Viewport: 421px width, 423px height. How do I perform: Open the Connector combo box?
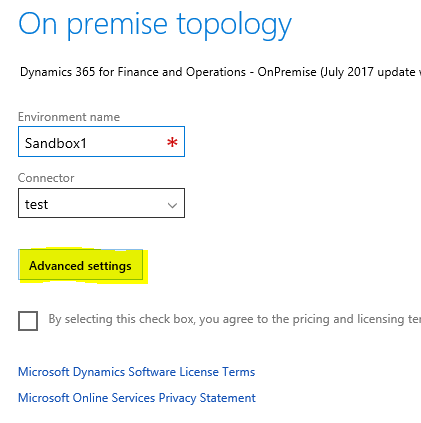coord(101,203)
